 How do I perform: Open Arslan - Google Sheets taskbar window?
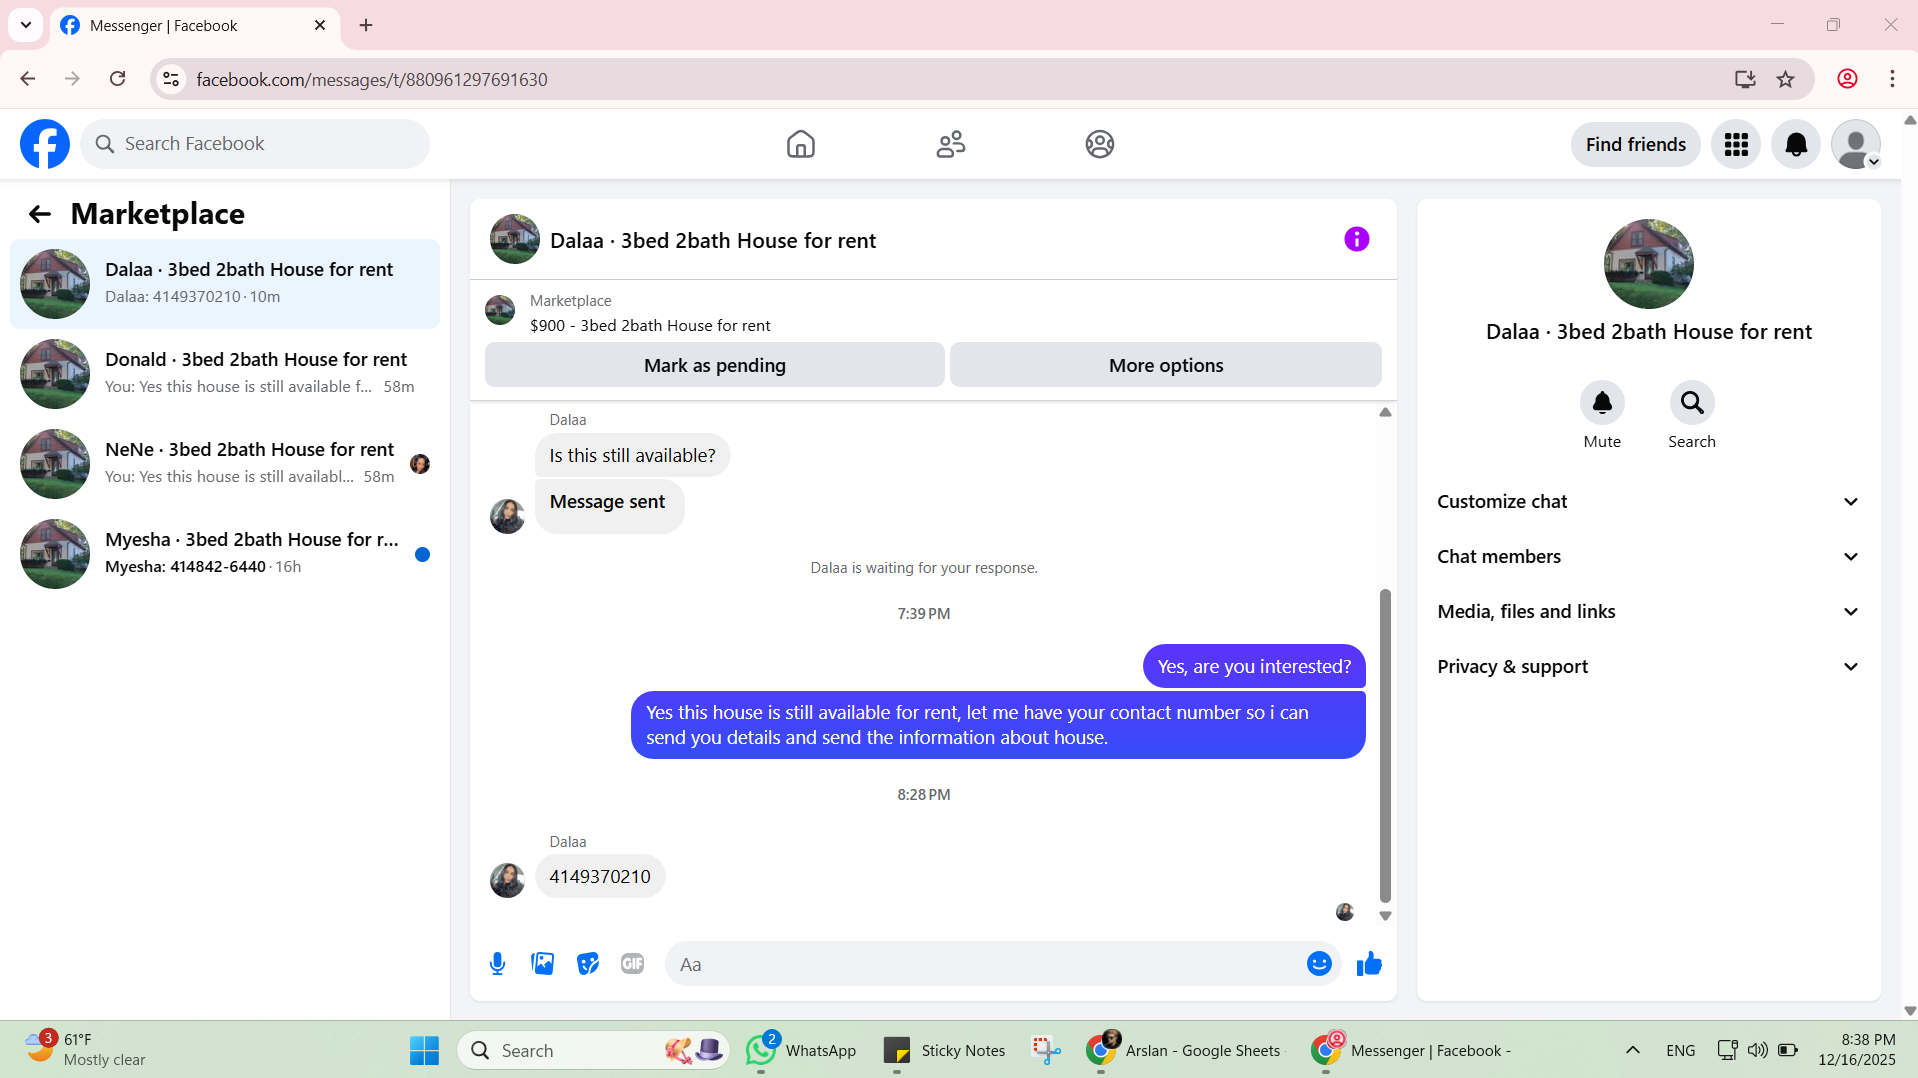point(1184,1050)
